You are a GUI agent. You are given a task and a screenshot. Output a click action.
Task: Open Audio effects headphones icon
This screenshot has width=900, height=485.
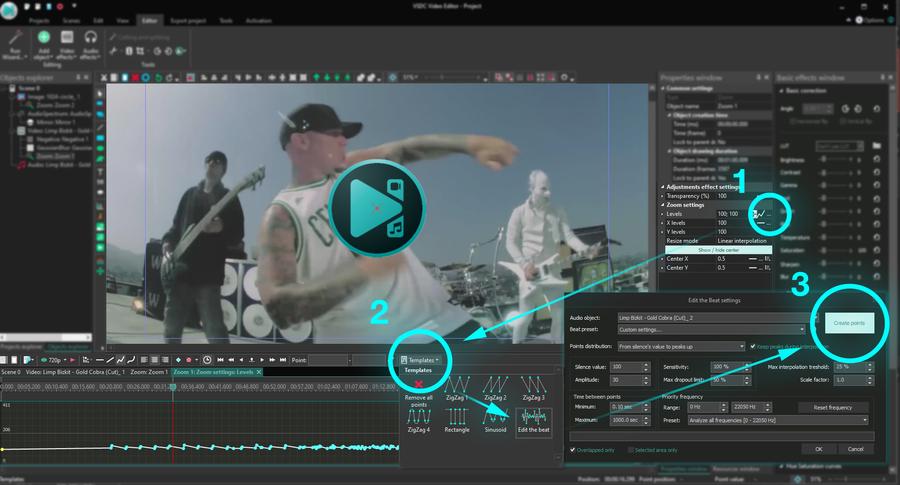pyautogui.click(x=91, y=38)
